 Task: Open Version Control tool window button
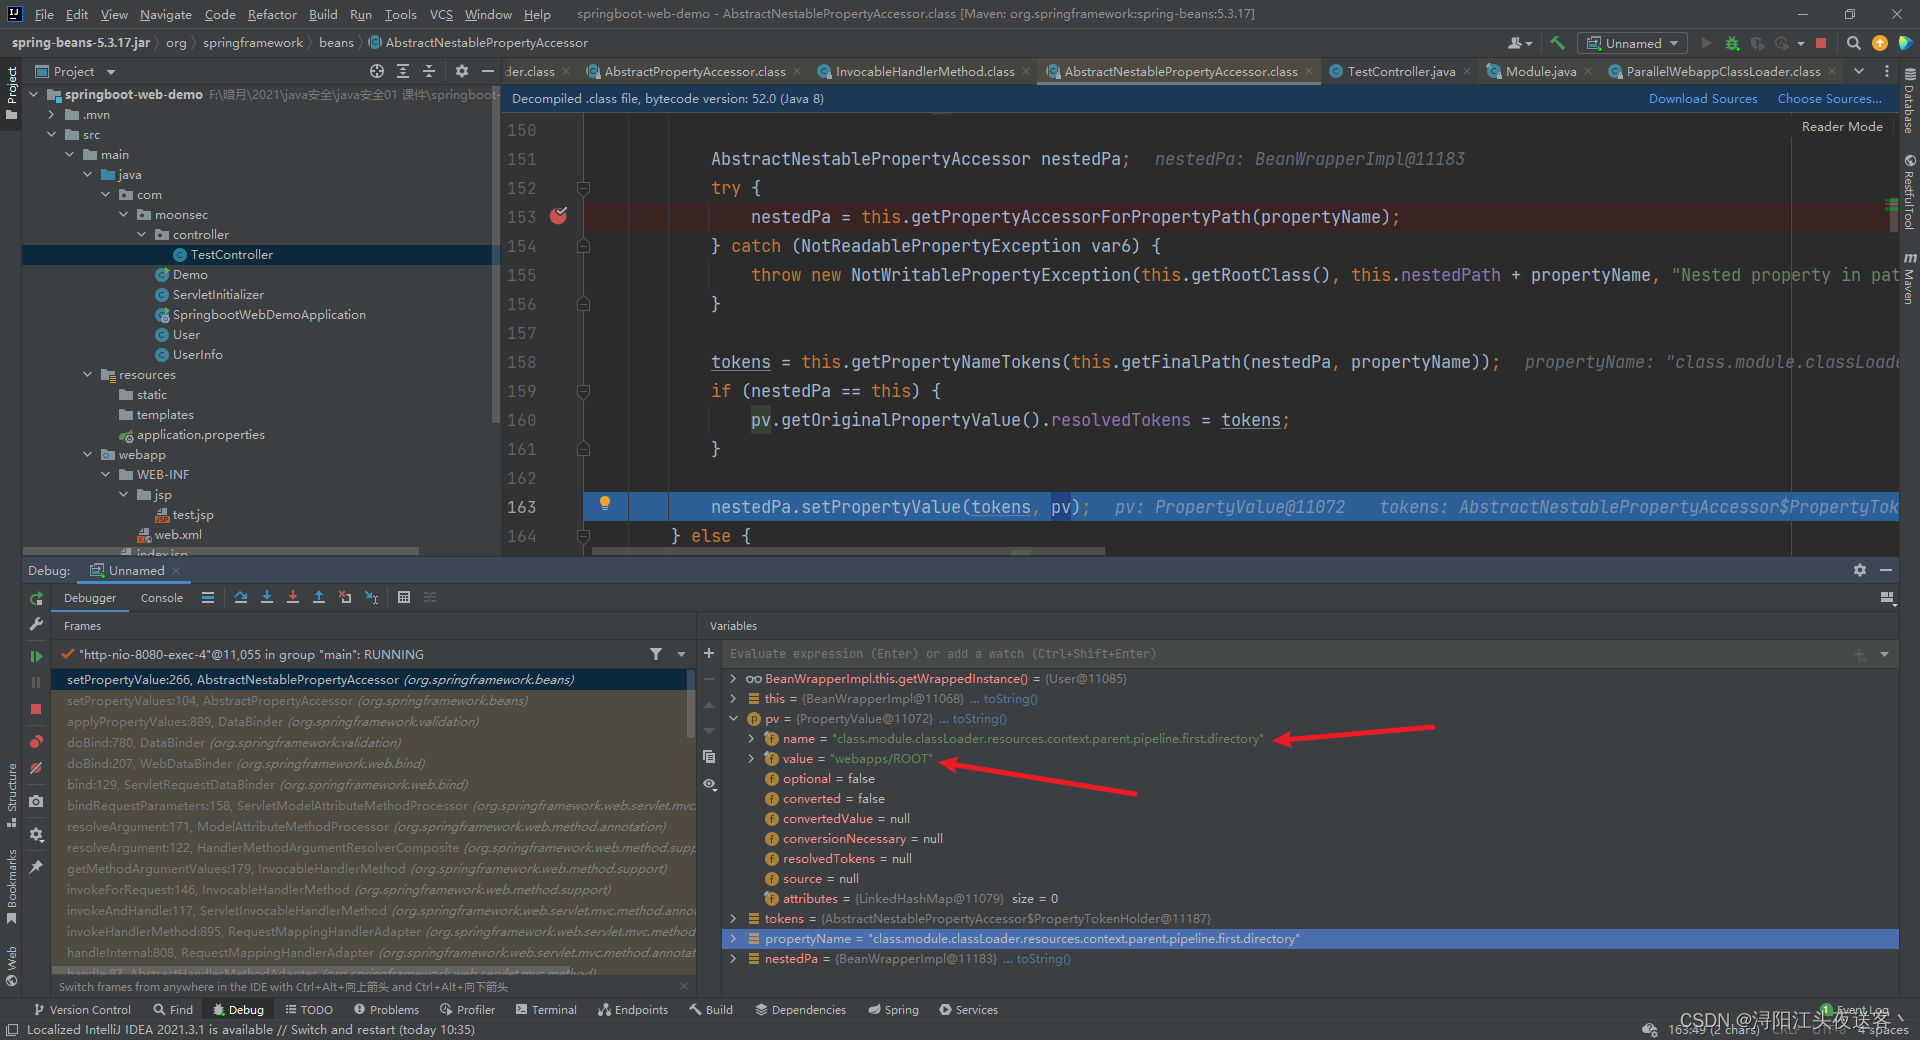pos(82,1010)
